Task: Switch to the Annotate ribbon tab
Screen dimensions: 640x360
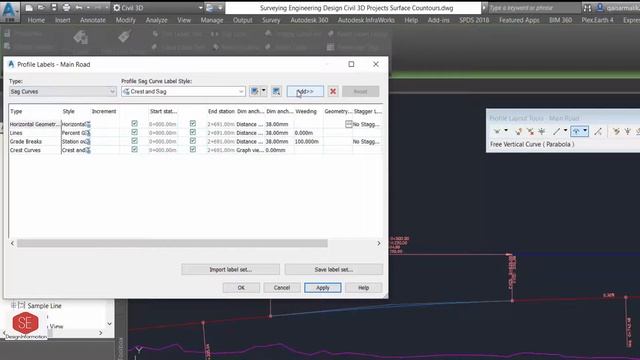Action: 93,20
